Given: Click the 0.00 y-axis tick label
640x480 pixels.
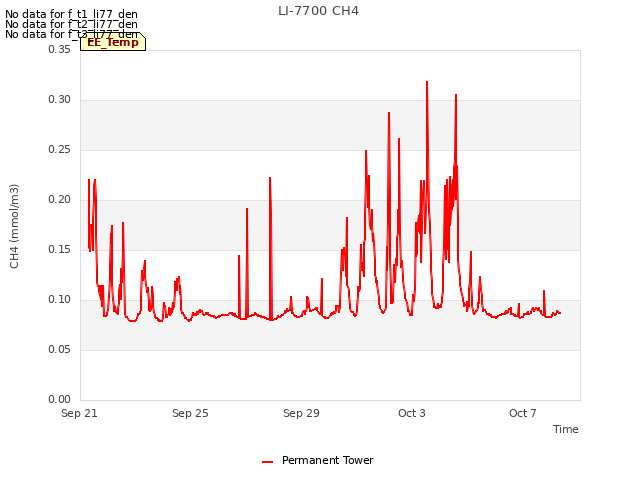Looking at the screenshot, I should click(x=59, y=399).
